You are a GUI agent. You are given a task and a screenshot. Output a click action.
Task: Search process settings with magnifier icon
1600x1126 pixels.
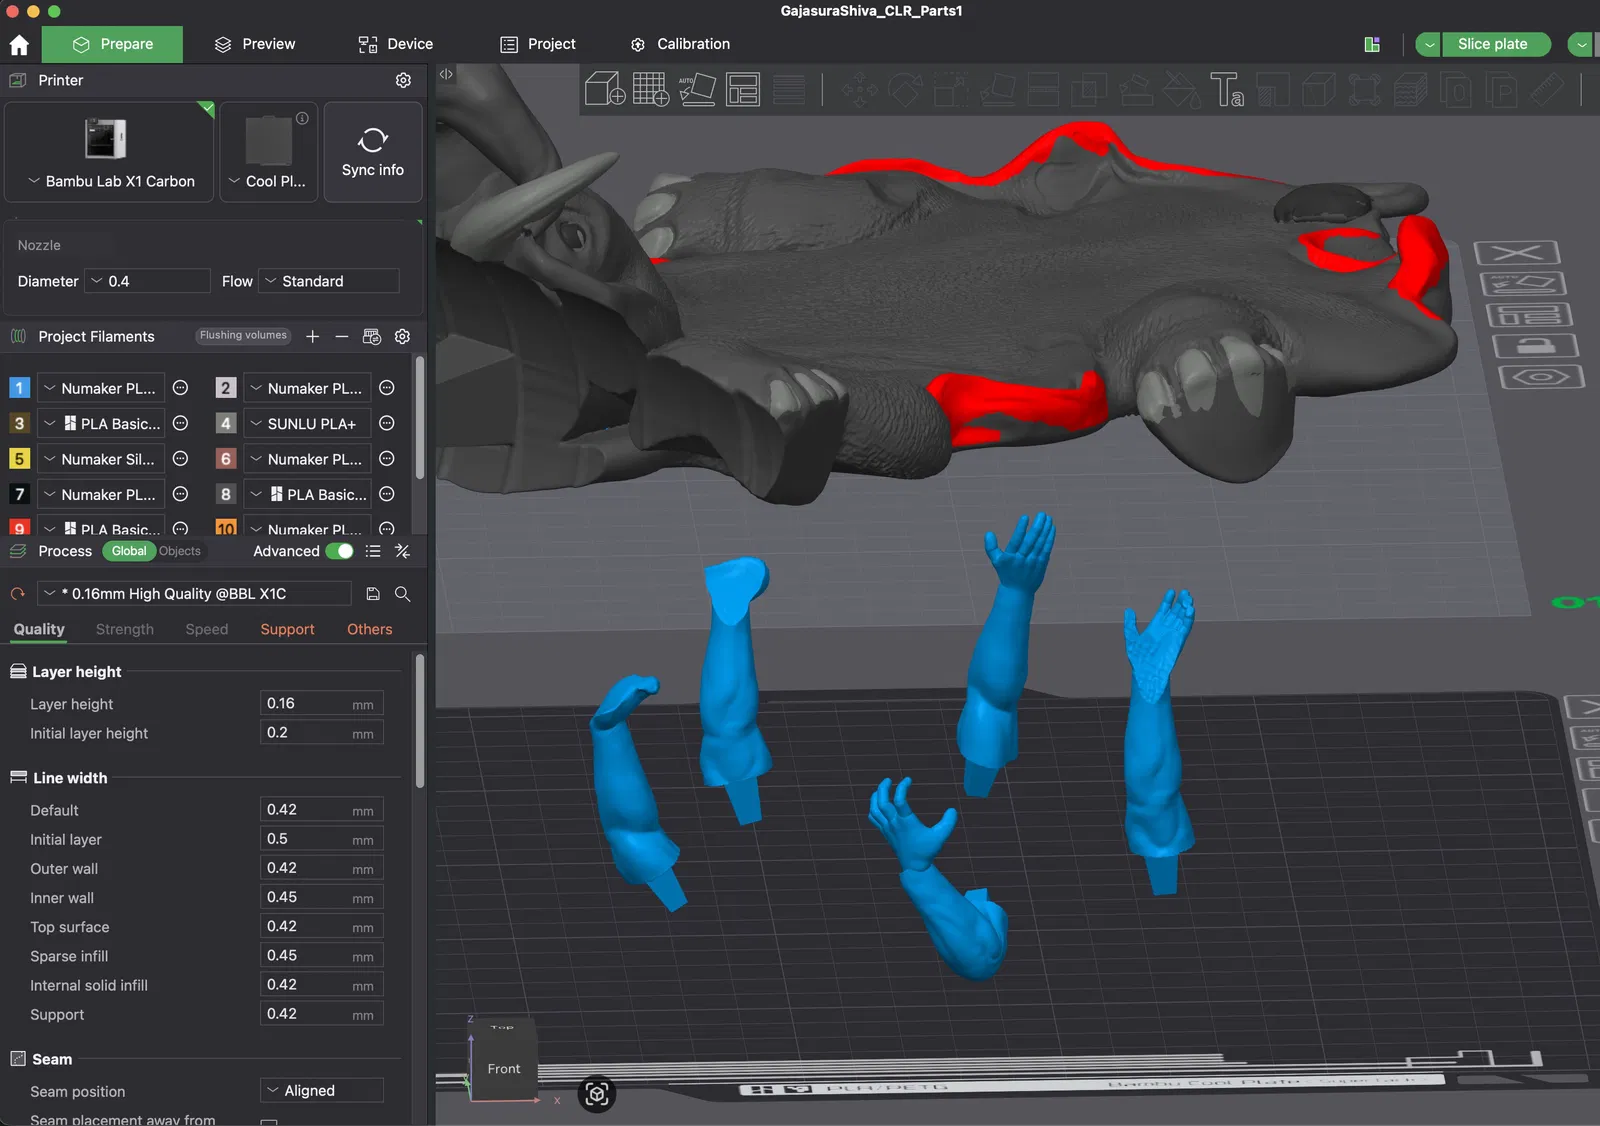(403, 594)
